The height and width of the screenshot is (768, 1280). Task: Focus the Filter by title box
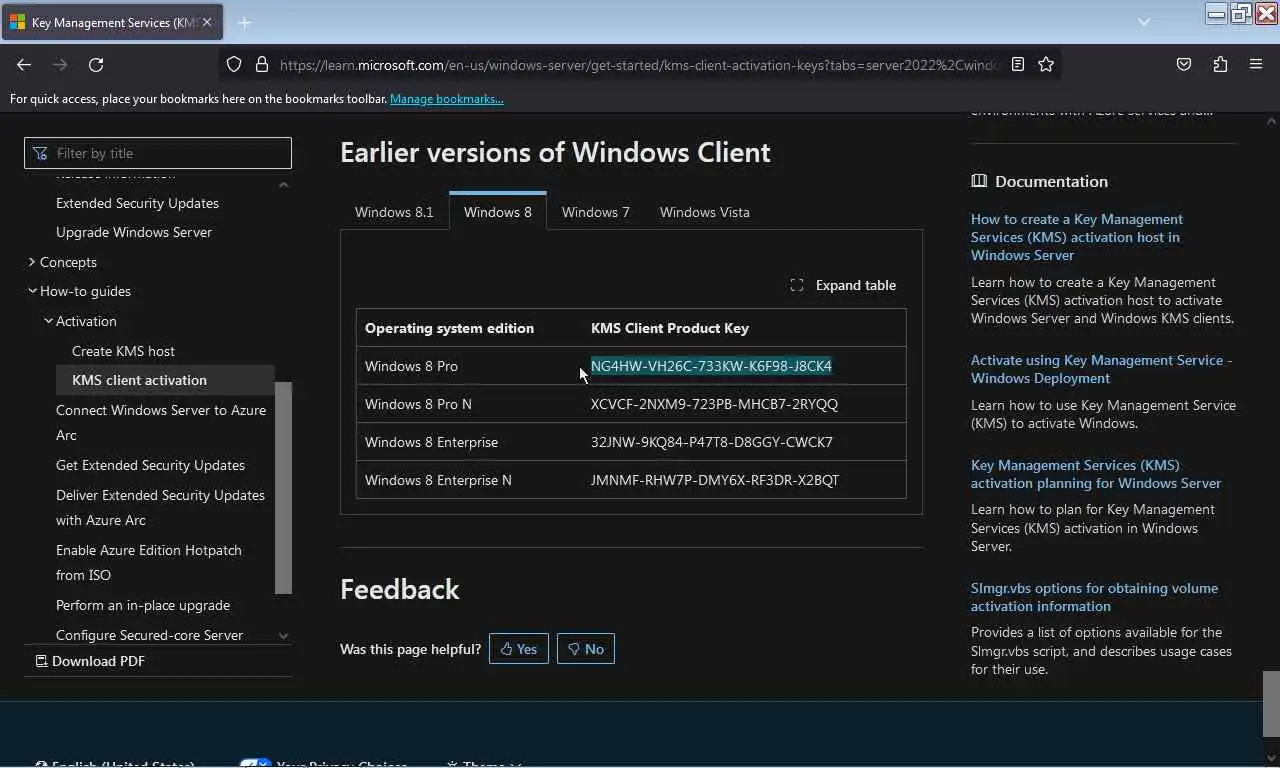158,153
